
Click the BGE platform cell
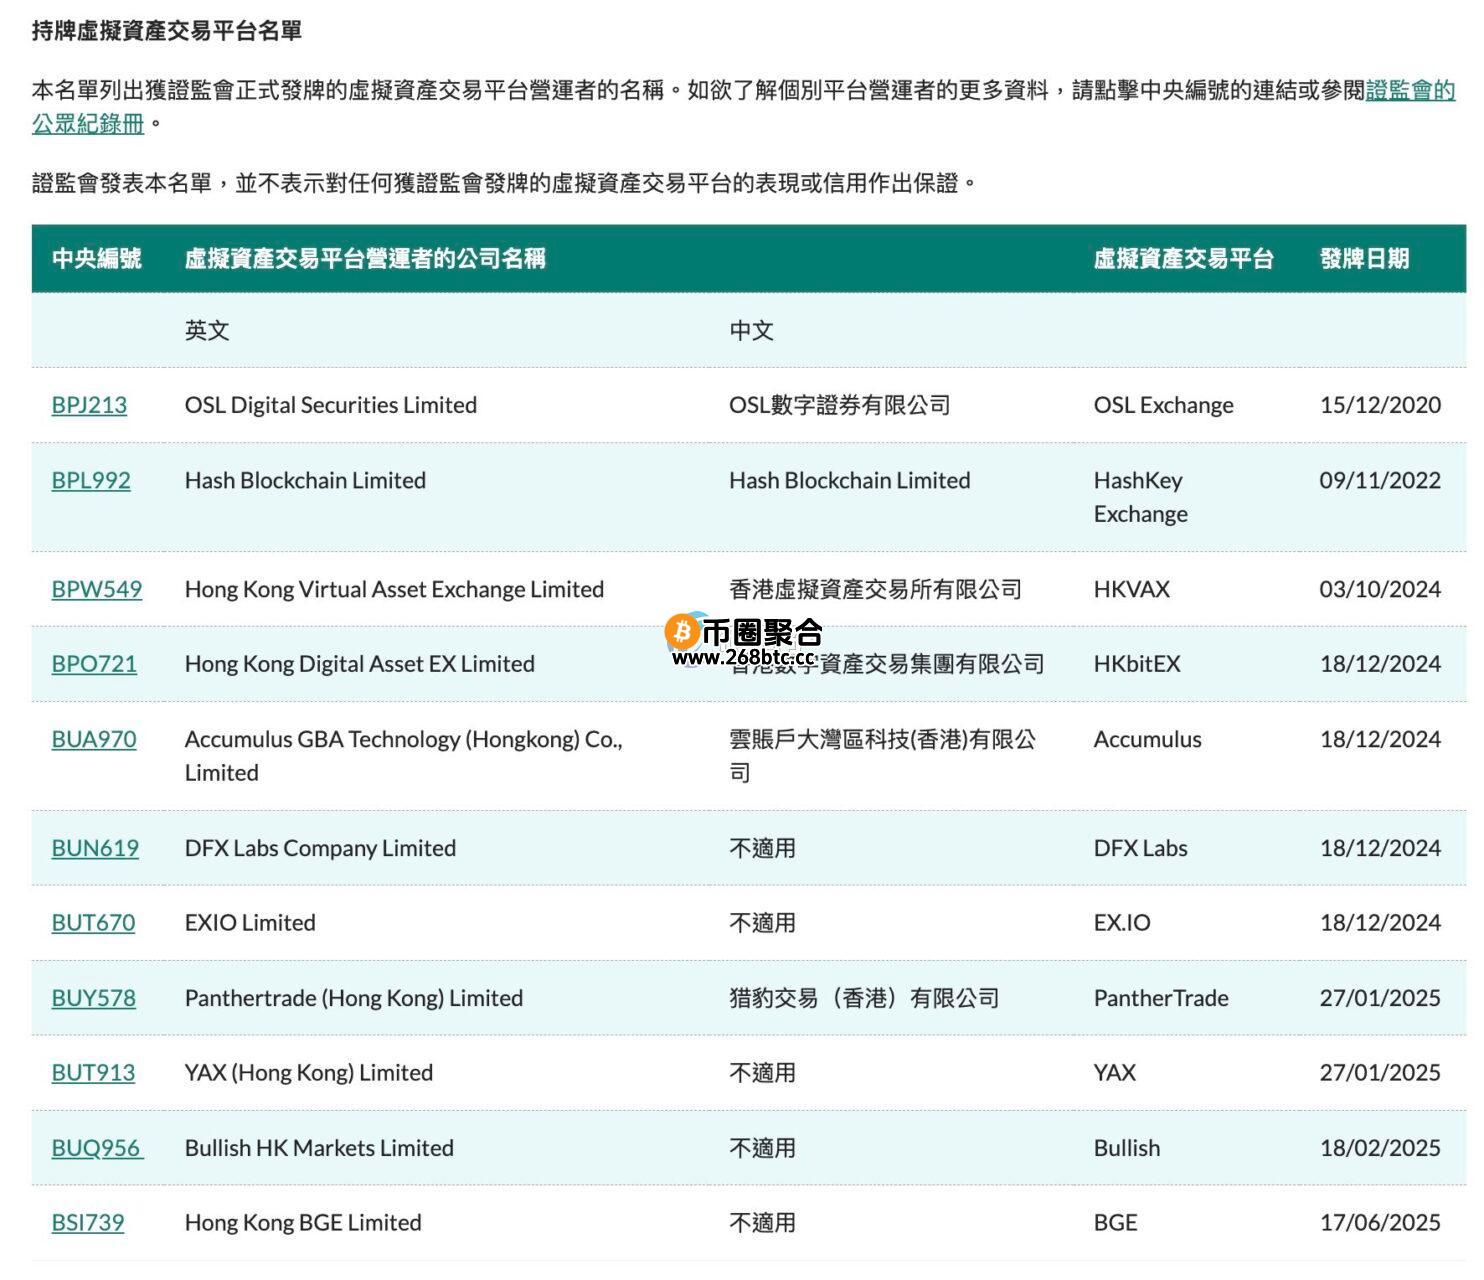coord(1116,1223)
